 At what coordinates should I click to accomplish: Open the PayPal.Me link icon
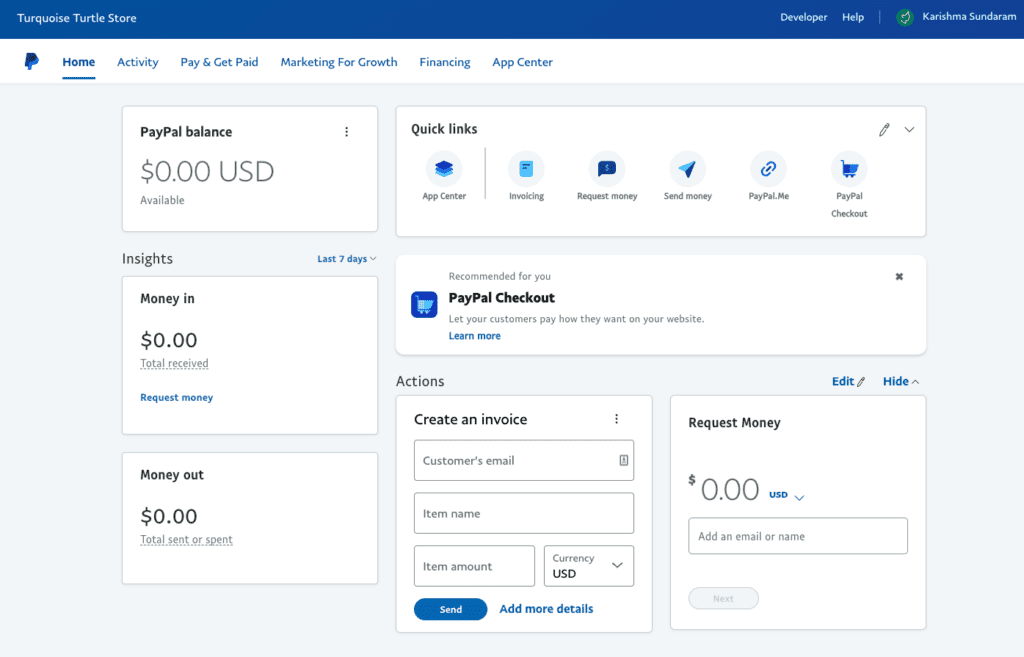[x=768, y=169]
